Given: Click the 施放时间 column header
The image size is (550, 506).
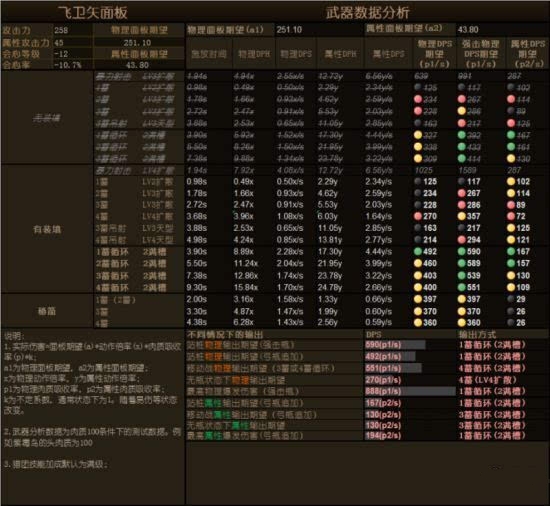Looking at the screenshot, I should [209, 54].
